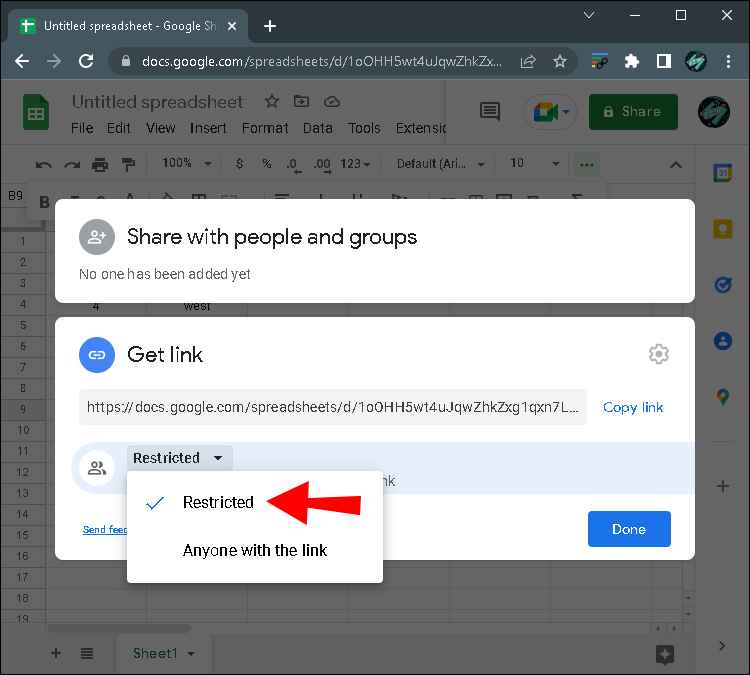The image size is (750, 675).
Task: Open the Format menu
Action: click(265, 128)
